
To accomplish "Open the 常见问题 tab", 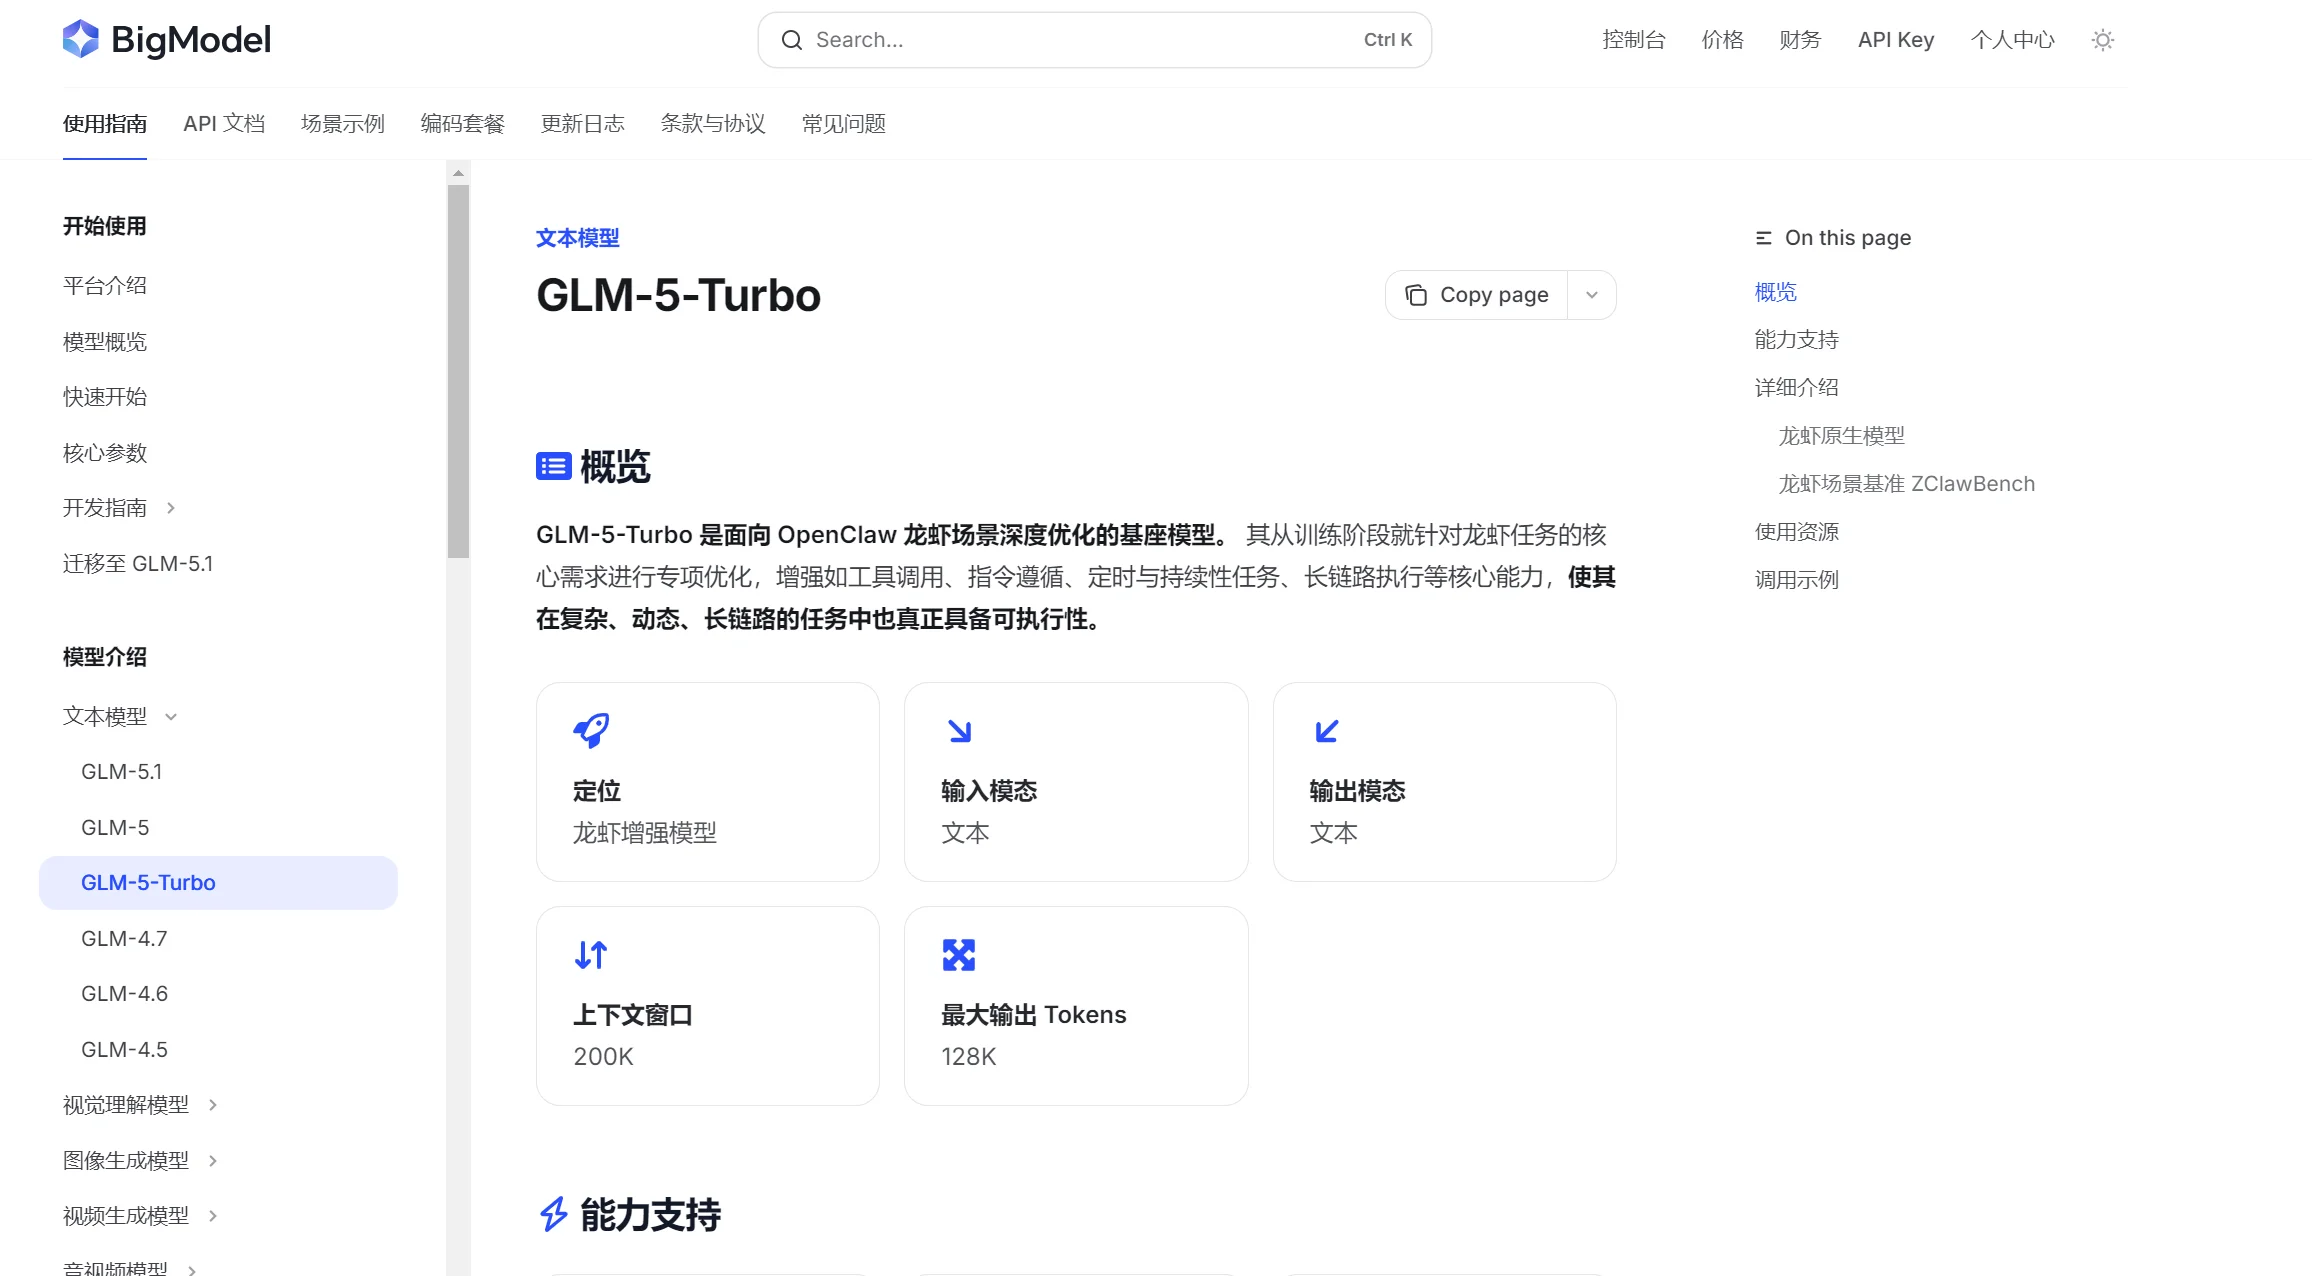I will tap(844, 124).
